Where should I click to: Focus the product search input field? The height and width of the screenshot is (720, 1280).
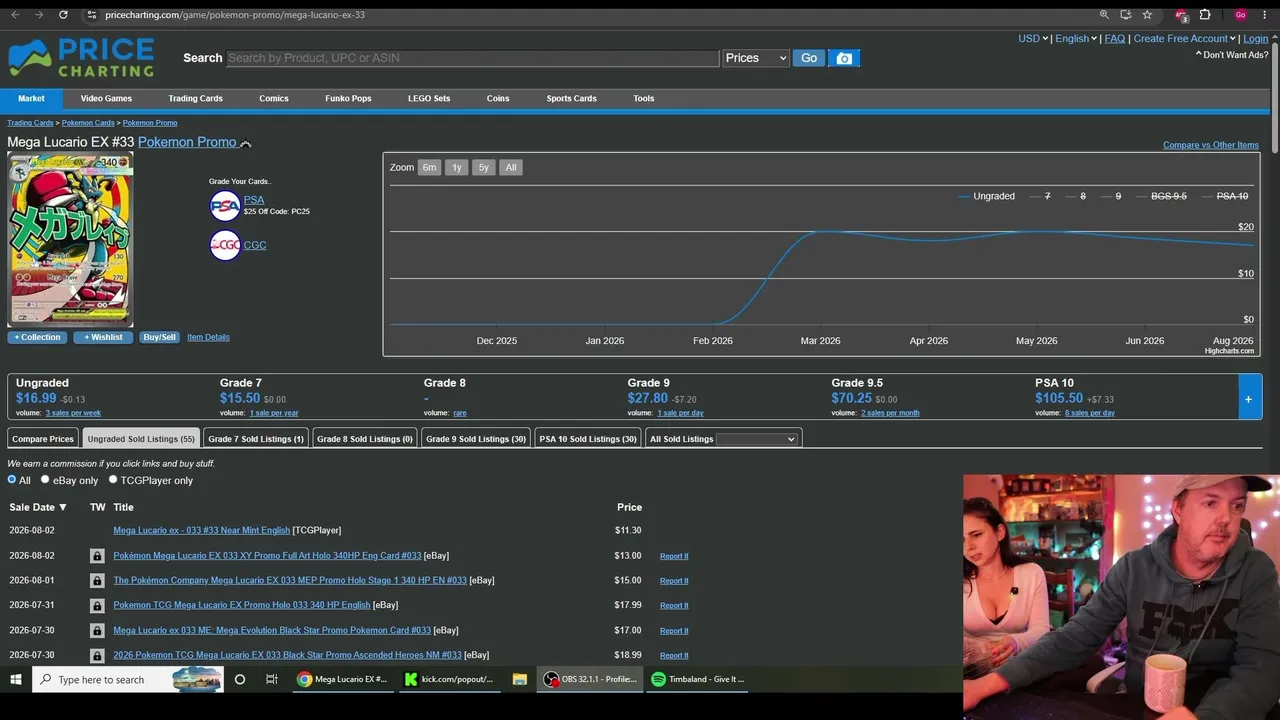click(x=473, y=58)
